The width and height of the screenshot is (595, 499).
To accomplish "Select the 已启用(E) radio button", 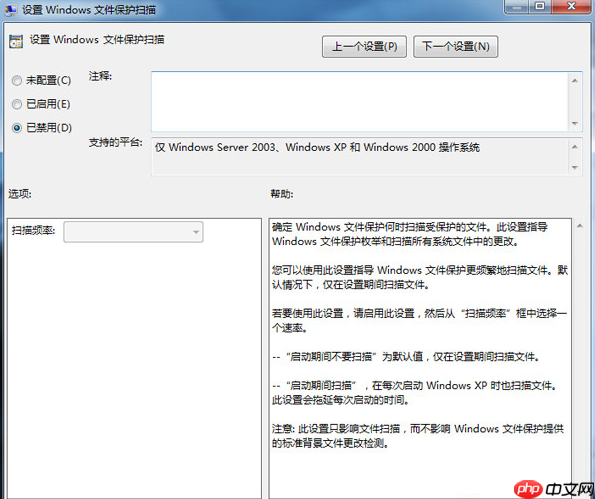I will click(16, 104).
